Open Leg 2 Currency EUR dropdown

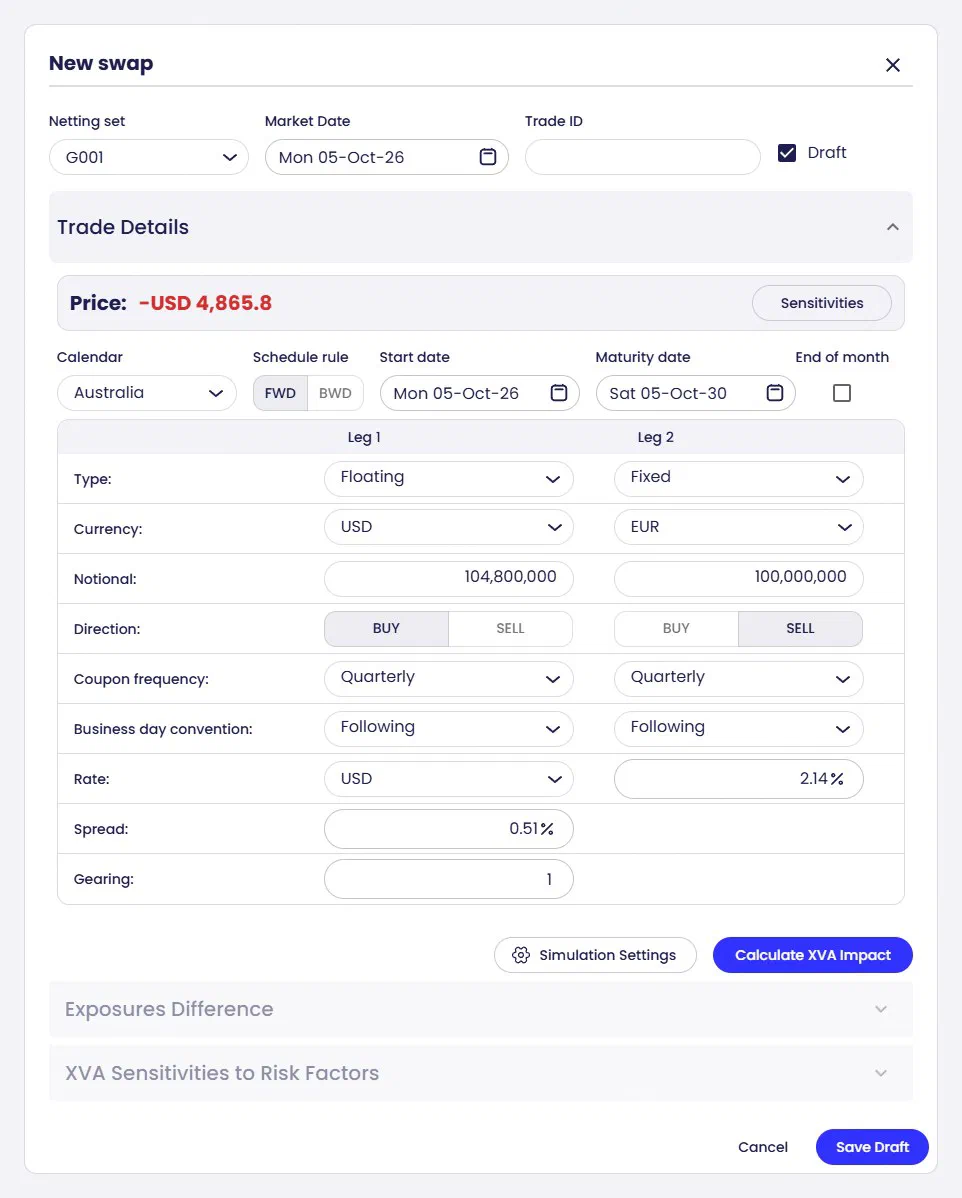(739, 527)
